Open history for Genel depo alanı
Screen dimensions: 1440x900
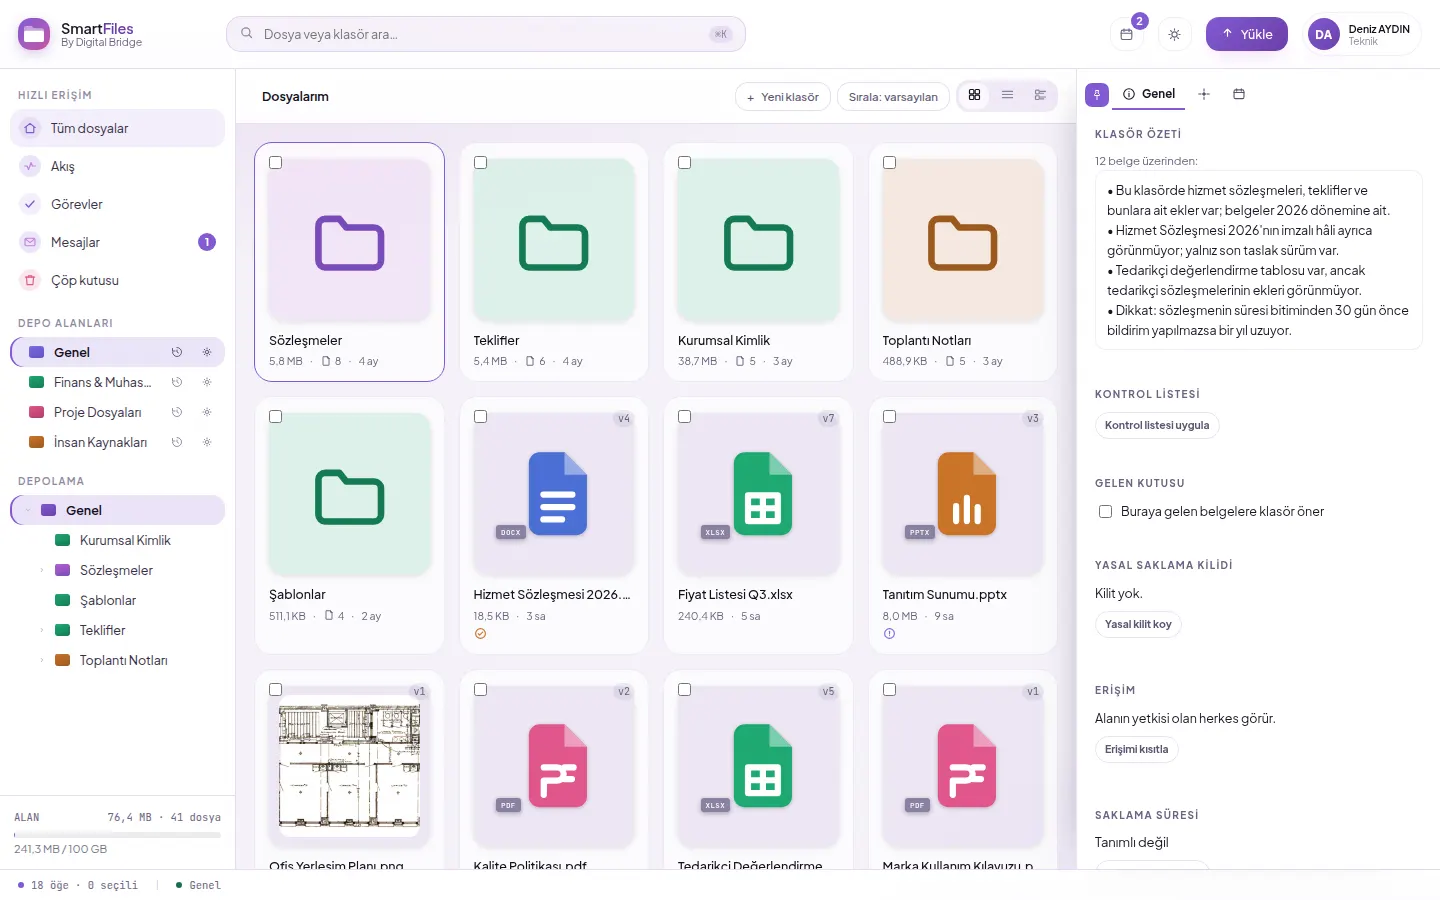(x=177, y=352)
